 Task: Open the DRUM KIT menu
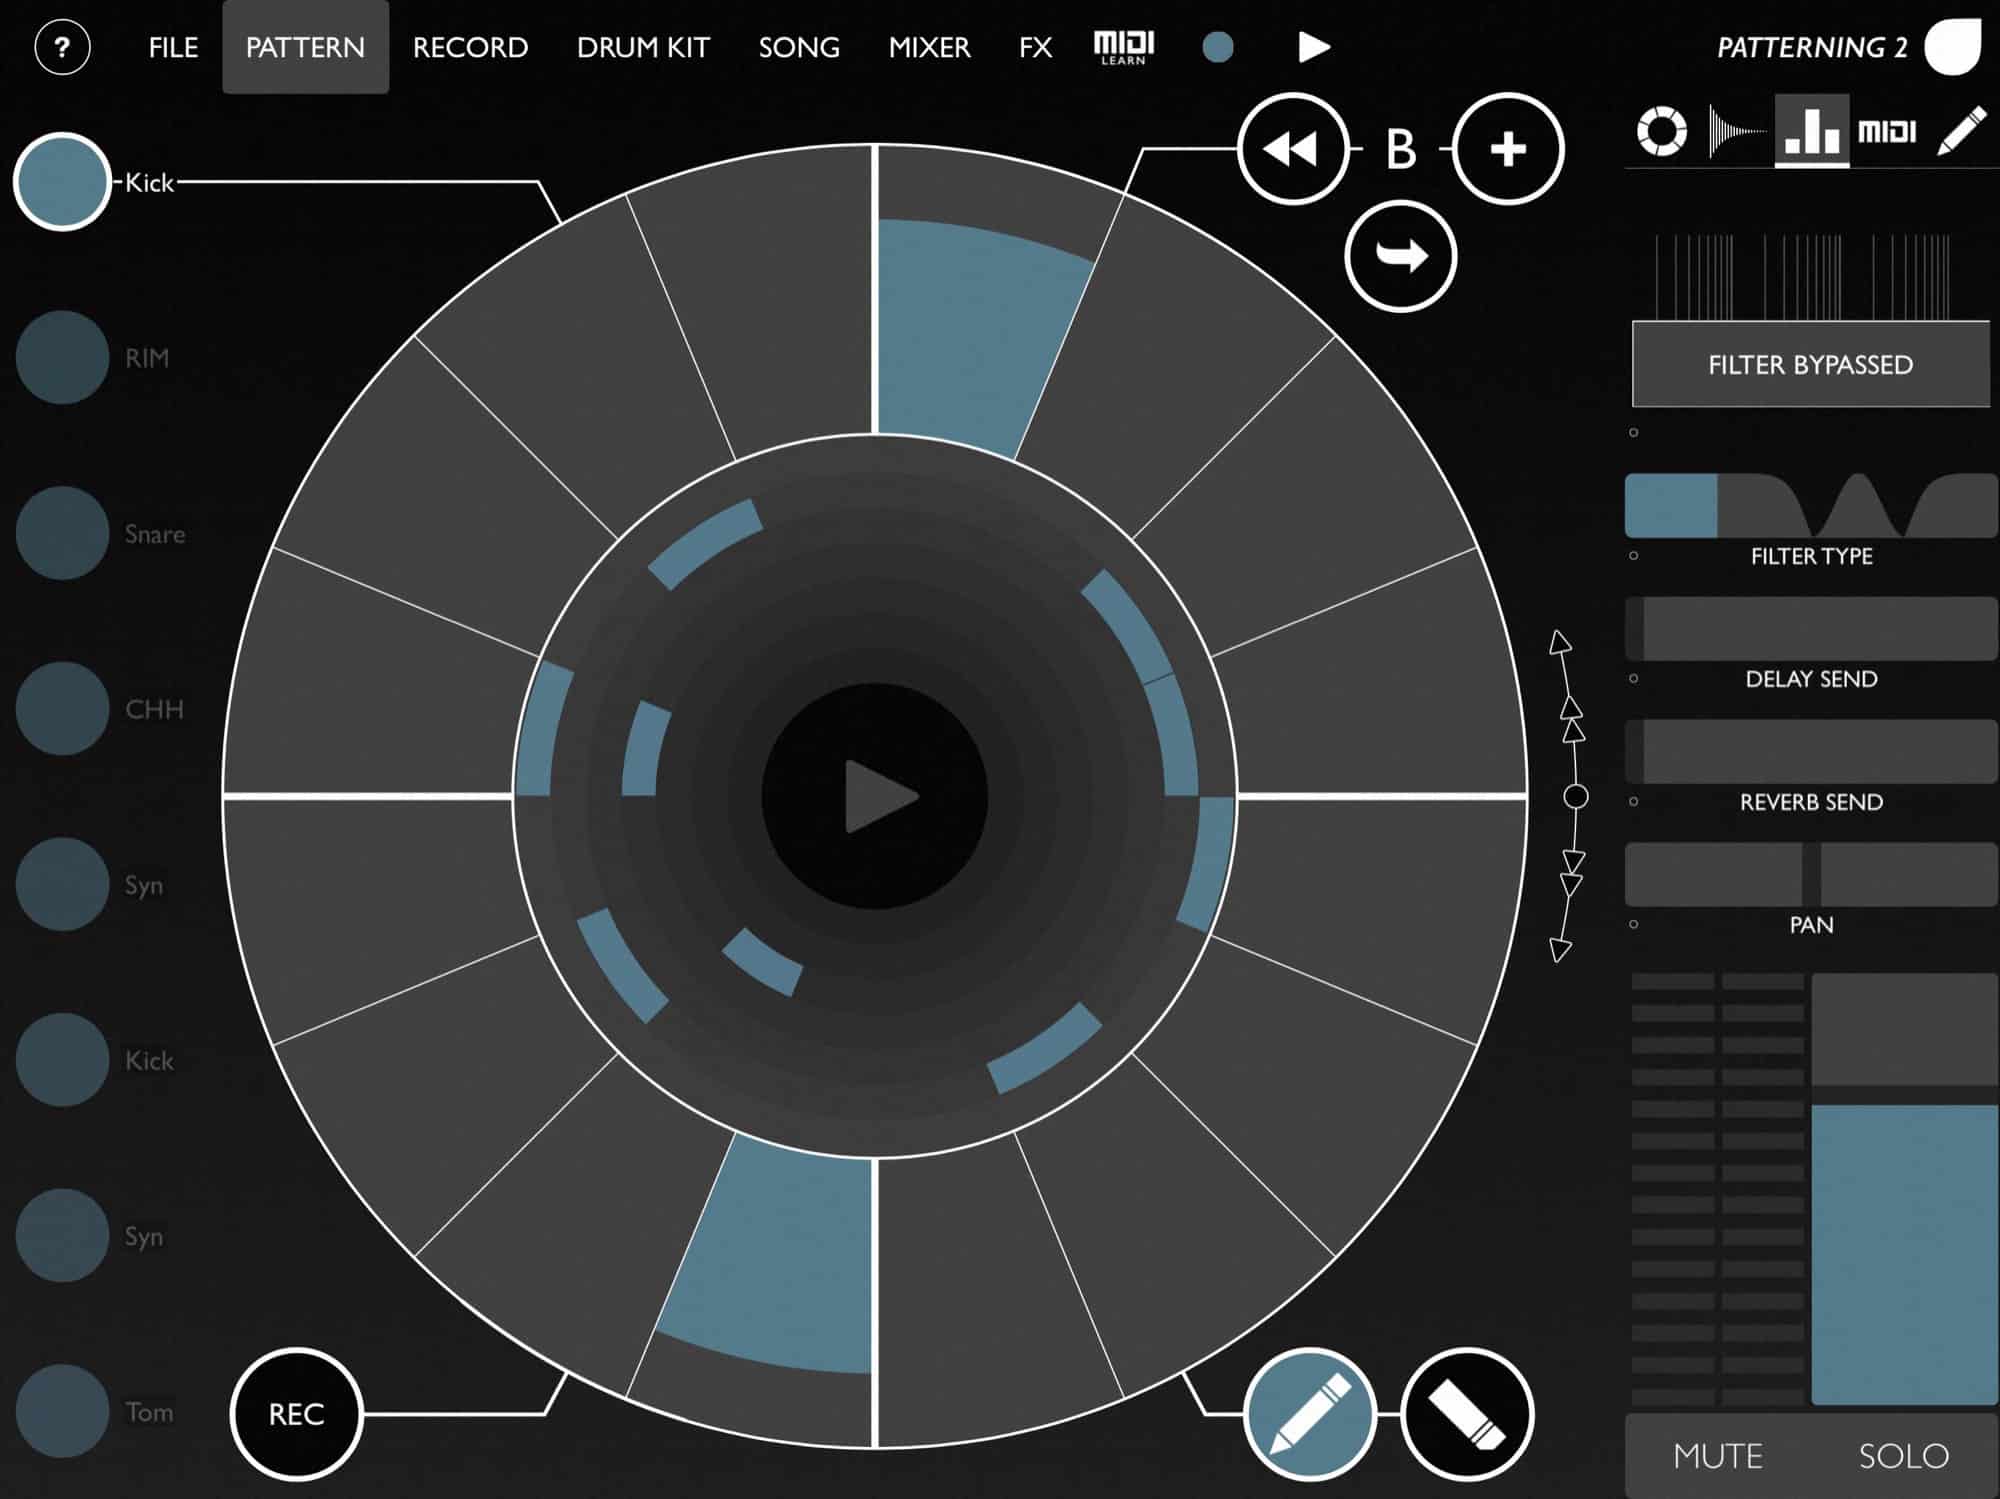[x=643, y=47]
